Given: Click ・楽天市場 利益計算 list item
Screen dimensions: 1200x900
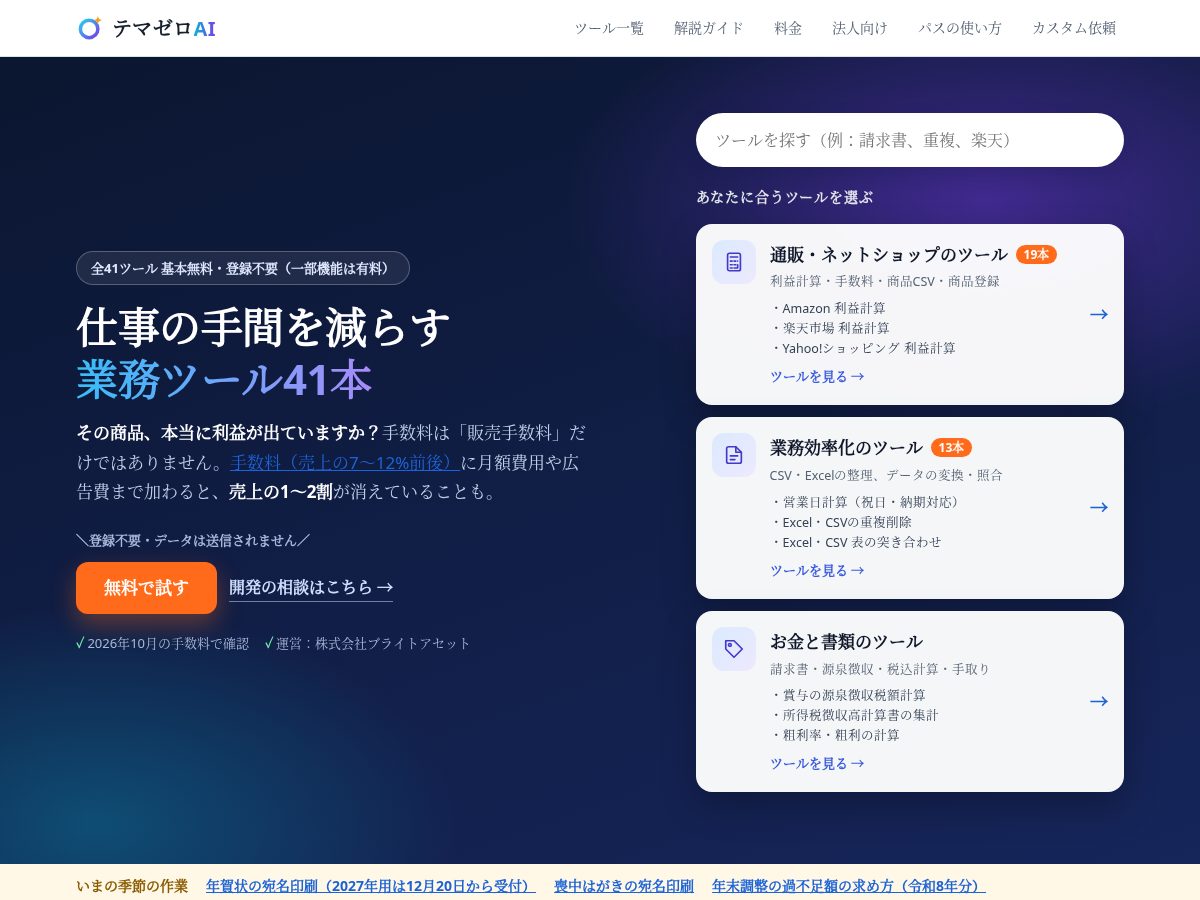Looking at the screenshot, I should point(830,328).
